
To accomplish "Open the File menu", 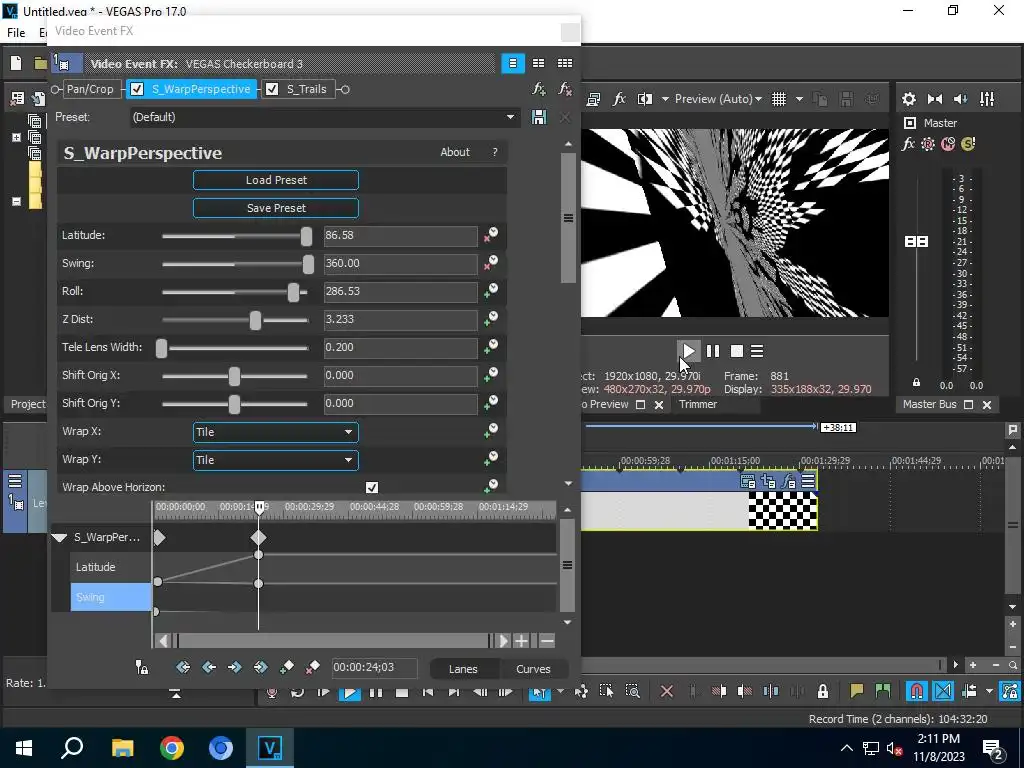I will [x=16, y=33].
